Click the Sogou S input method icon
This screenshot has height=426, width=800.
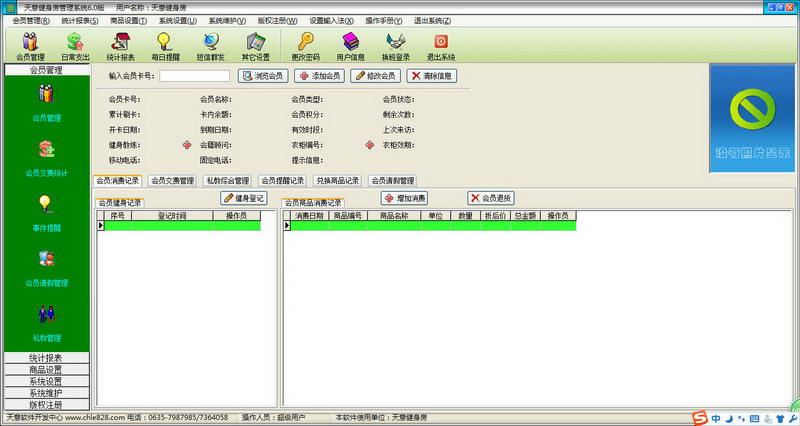[x=700, y=418]
